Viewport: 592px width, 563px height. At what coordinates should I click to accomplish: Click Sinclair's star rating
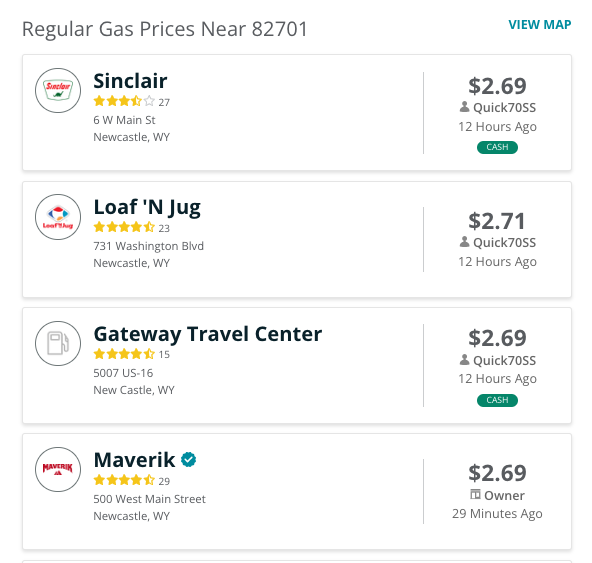click(x=124, y=101)
